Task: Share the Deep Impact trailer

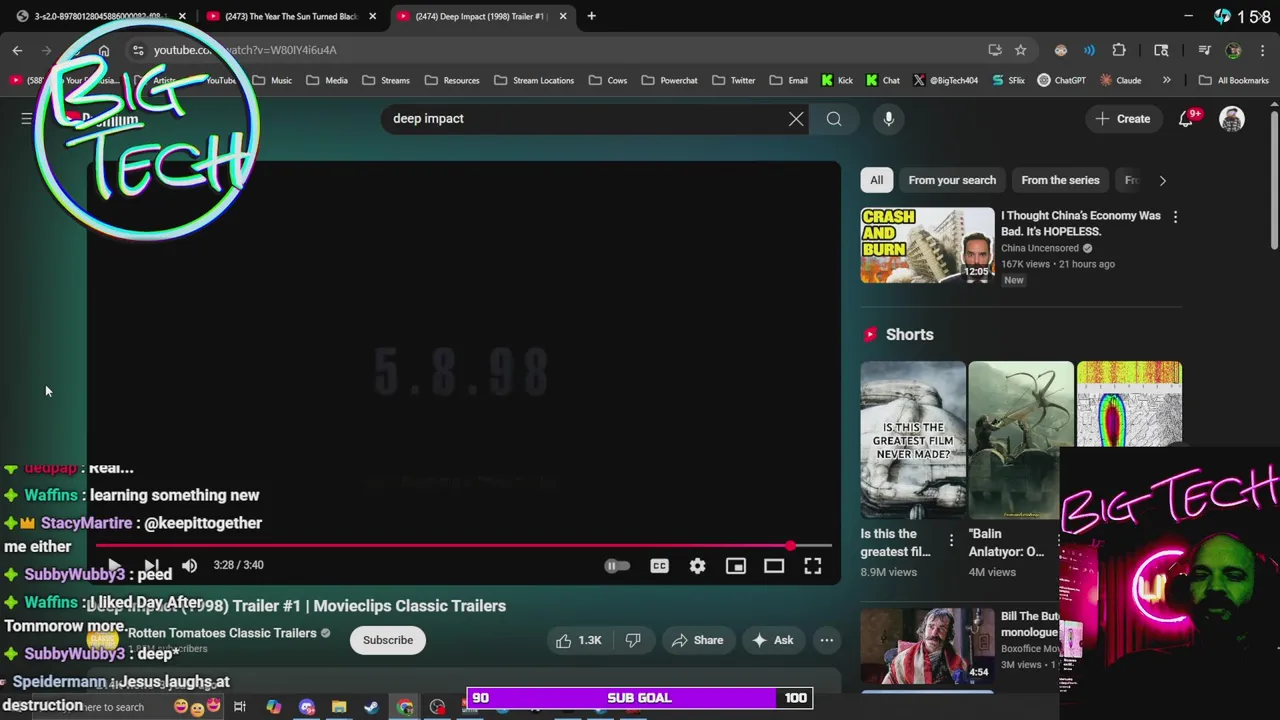Action: pos(697,640)
